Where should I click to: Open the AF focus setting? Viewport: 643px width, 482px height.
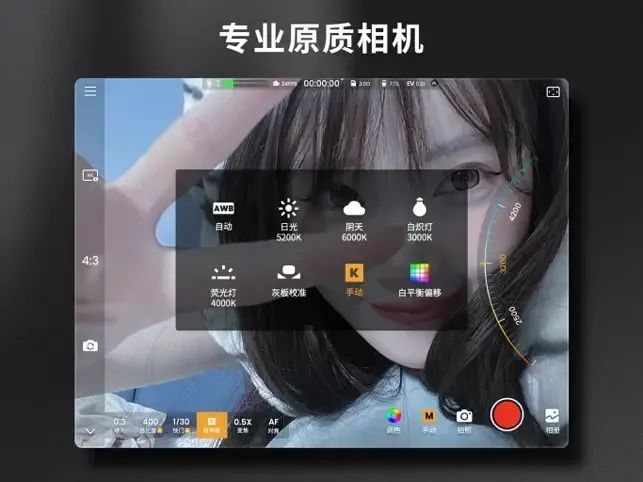click(x=274, y=425)
